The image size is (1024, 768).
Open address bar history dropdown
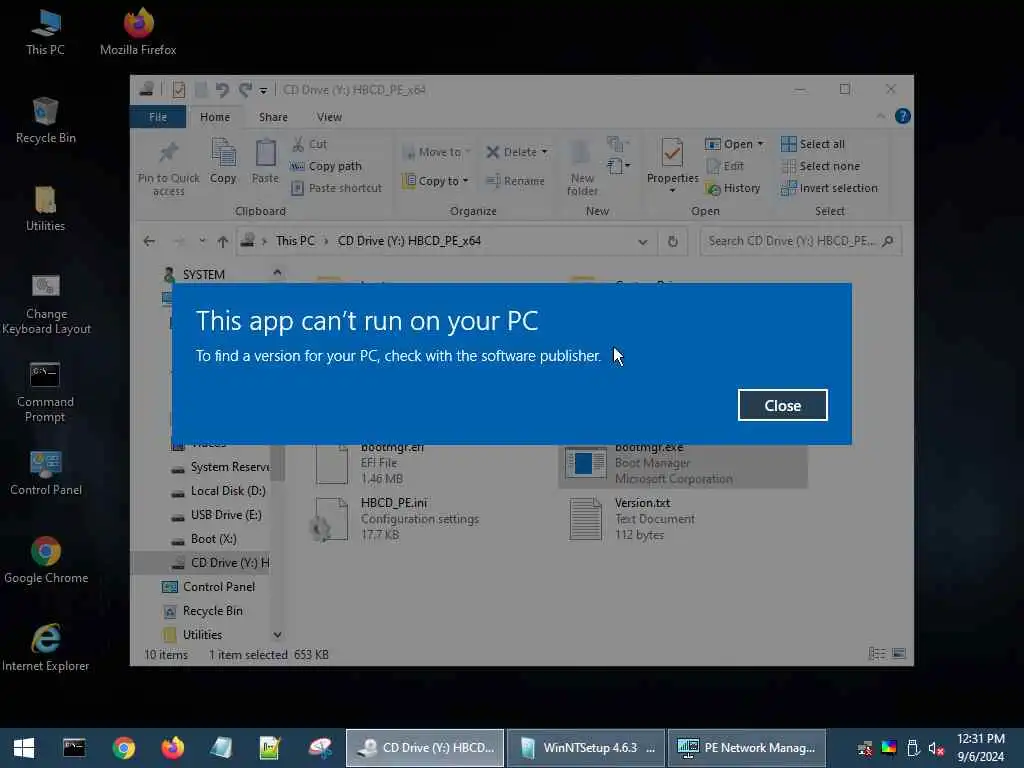pyautogui.click(x=643, y=242)
